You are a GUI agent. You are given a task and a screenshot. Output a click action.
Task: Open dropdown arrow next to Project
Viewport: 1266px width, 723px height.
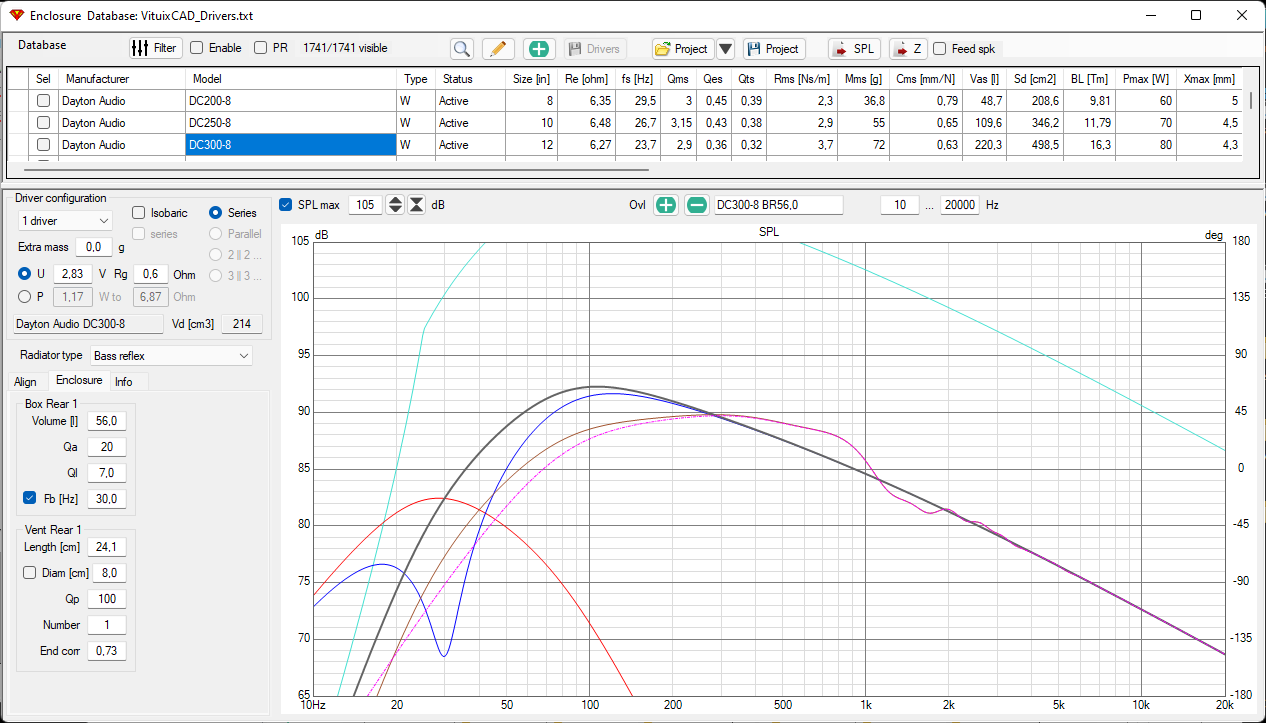click(725, 48)
